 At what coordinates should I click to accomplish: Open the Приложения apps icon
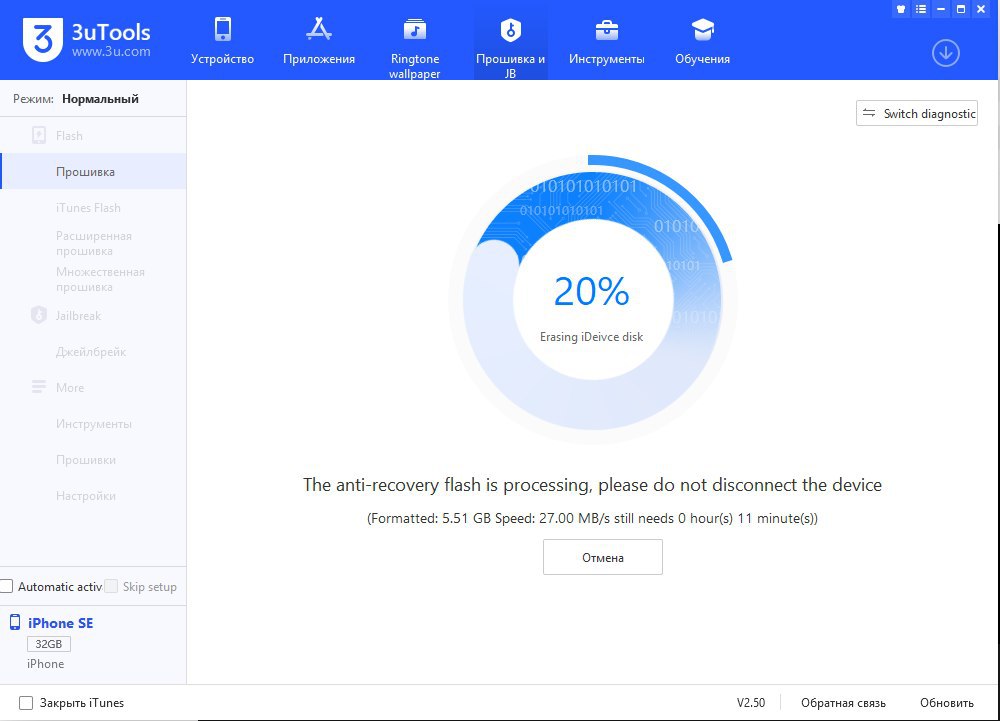click(x=319, y=29)
